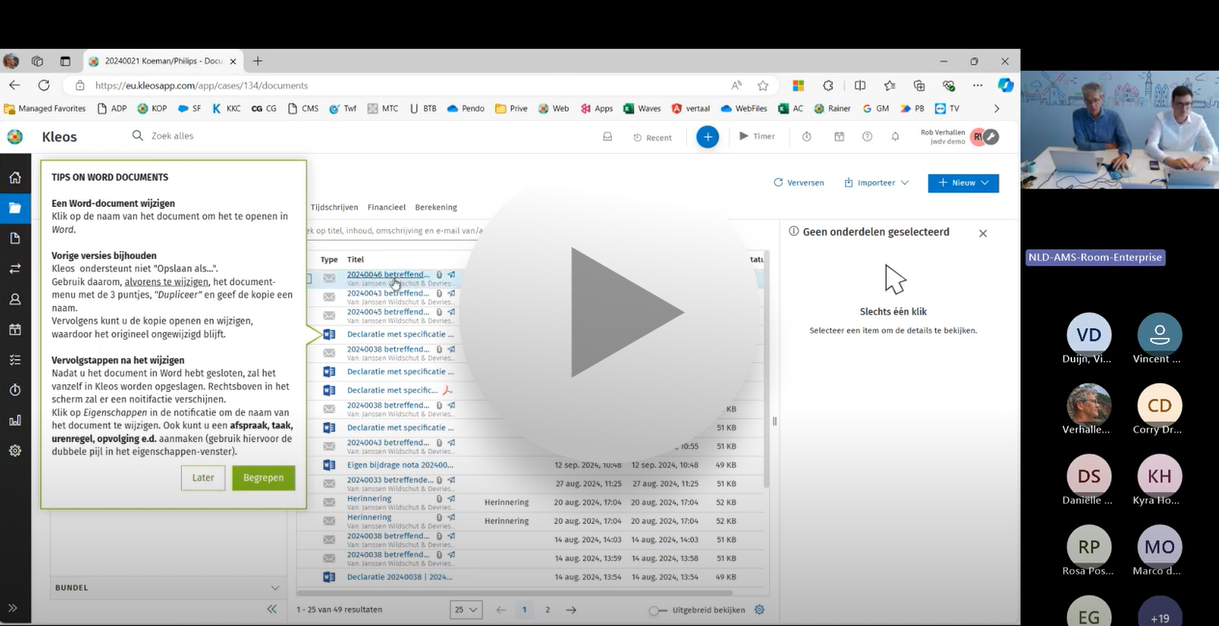
Task: Tick the checkbox of the first document row
Action: click(x=308, y=279)
